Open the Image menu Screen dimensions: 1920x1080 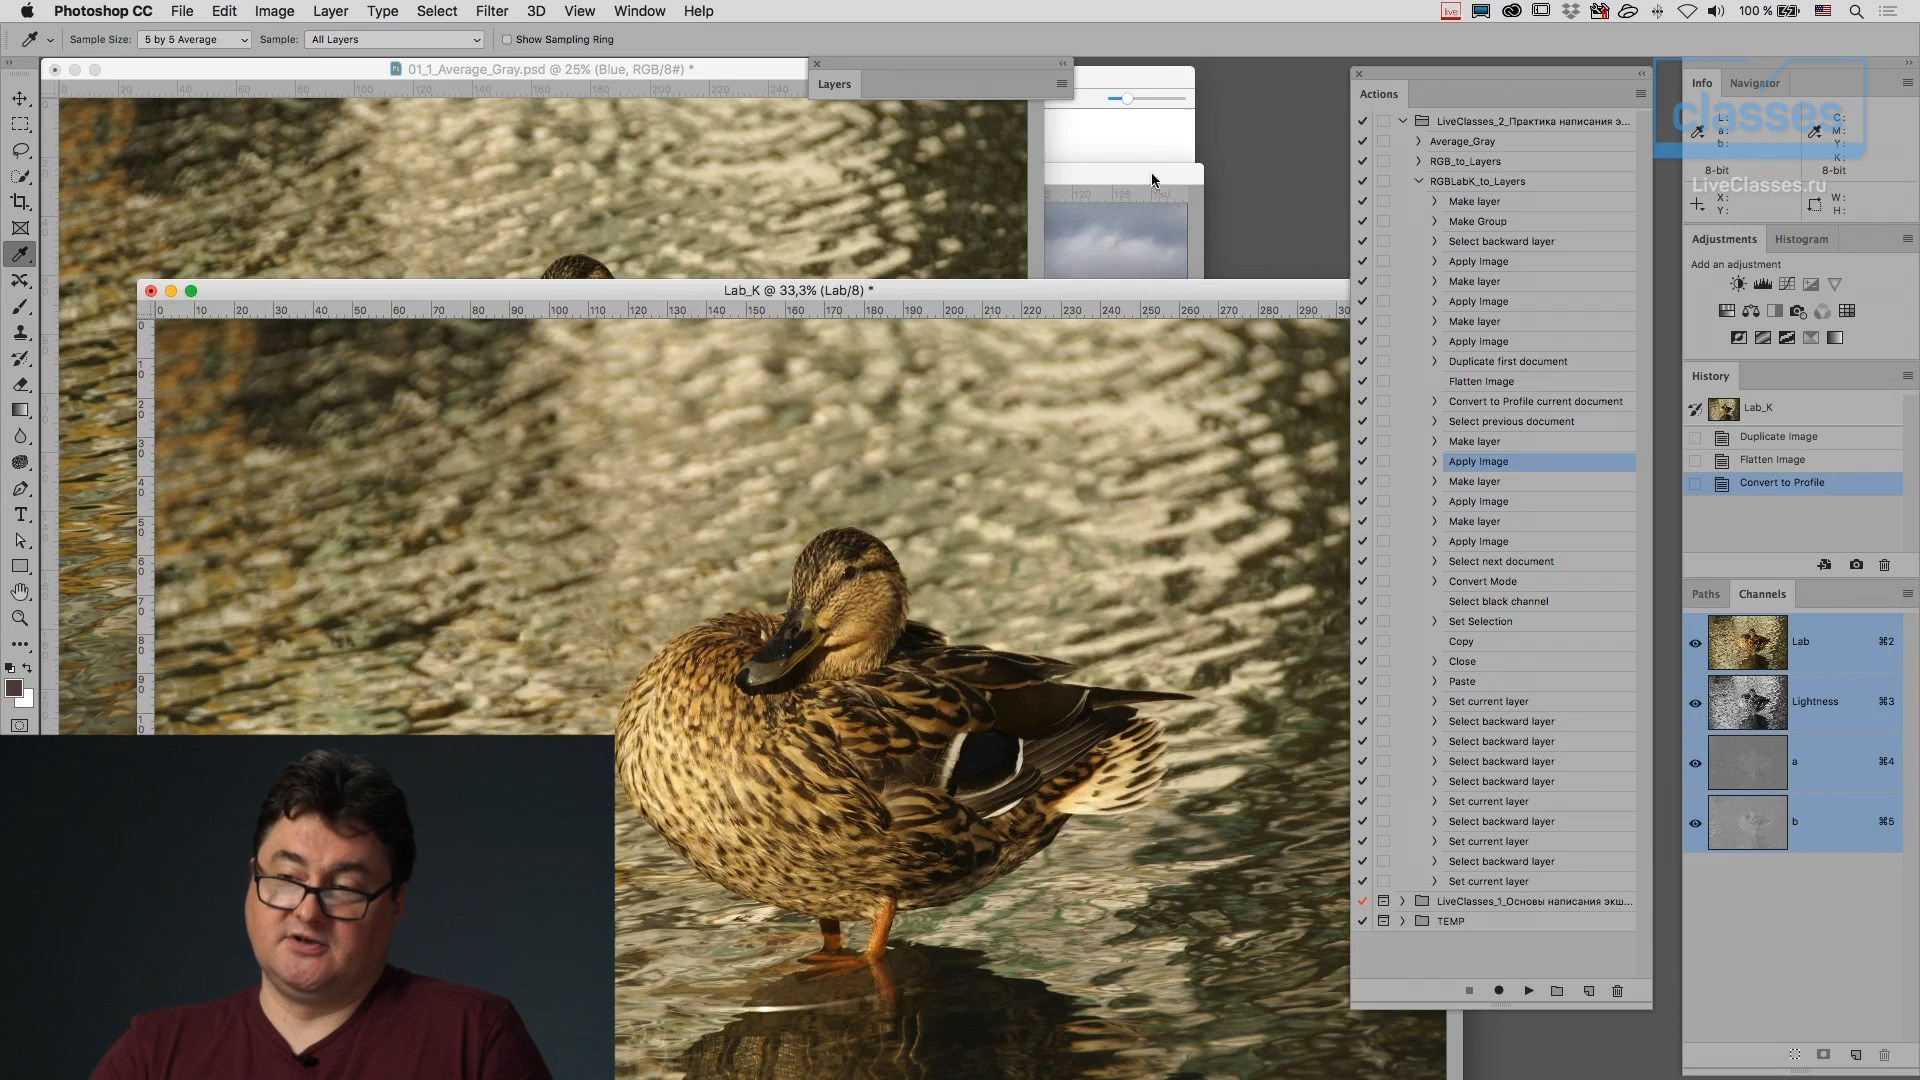click(274, 11)
